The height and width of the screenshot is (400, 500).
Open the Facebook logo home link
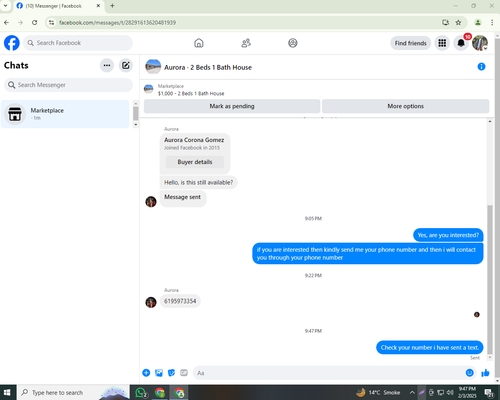click(12, 43)
